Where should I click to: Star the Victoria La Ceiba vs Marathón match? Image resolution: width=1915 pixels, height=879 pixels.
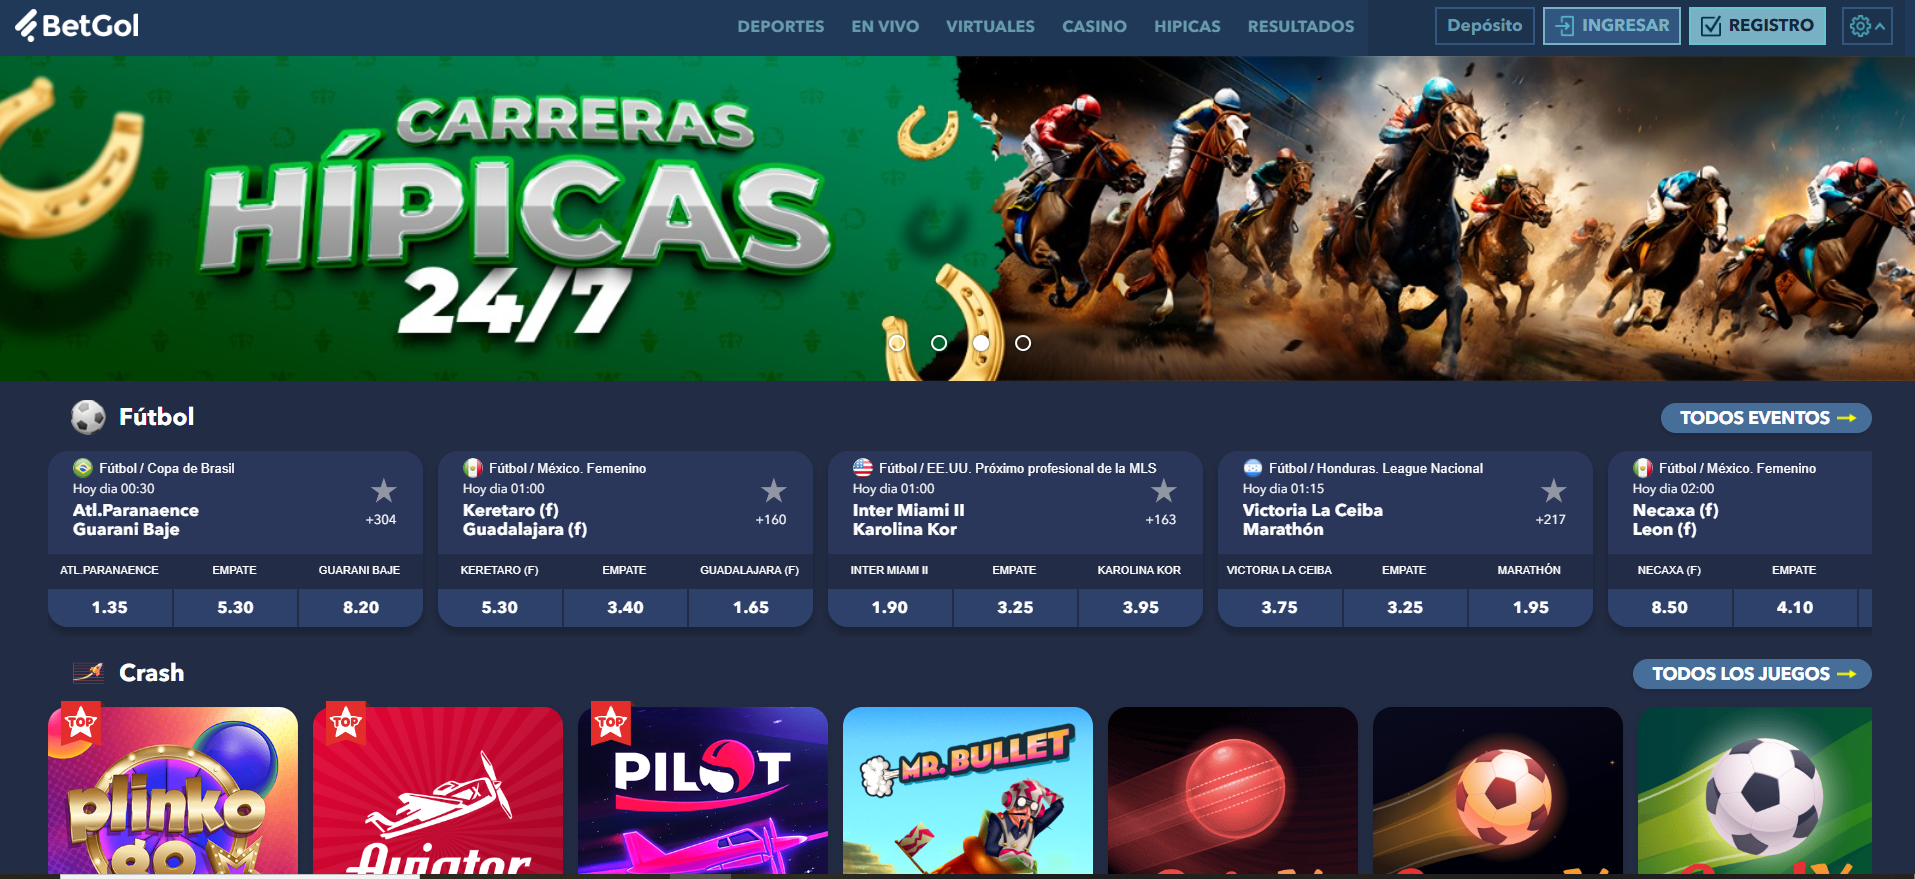pos(1554,491)
